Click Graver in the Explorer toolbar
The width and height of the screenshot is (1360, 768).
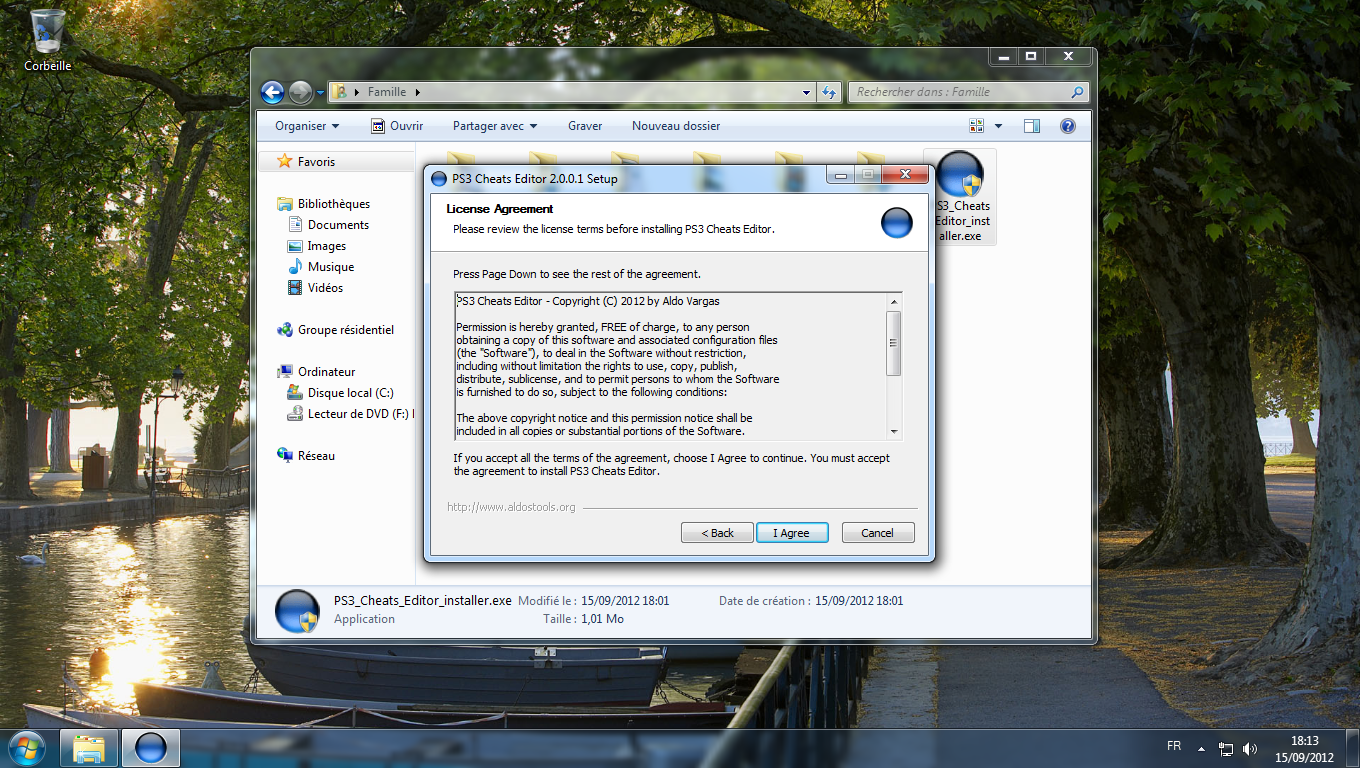click(x=585, y=126)
